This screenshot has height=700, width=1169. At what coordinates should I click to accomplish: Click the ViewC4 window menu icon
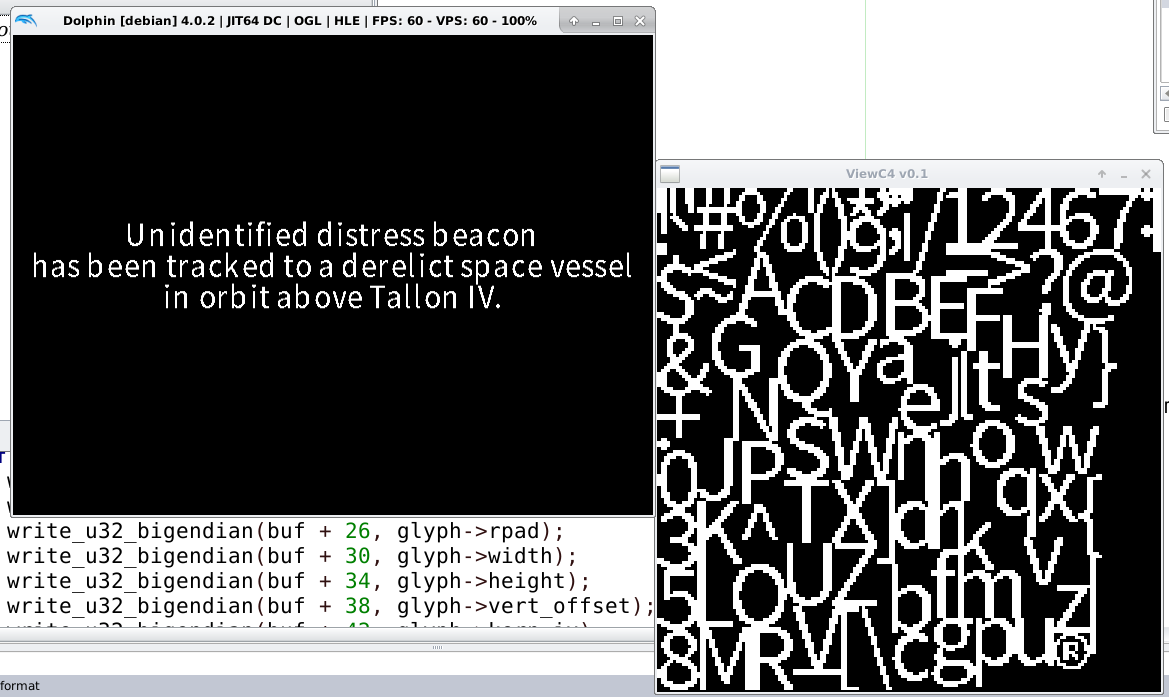coord(670,174)
